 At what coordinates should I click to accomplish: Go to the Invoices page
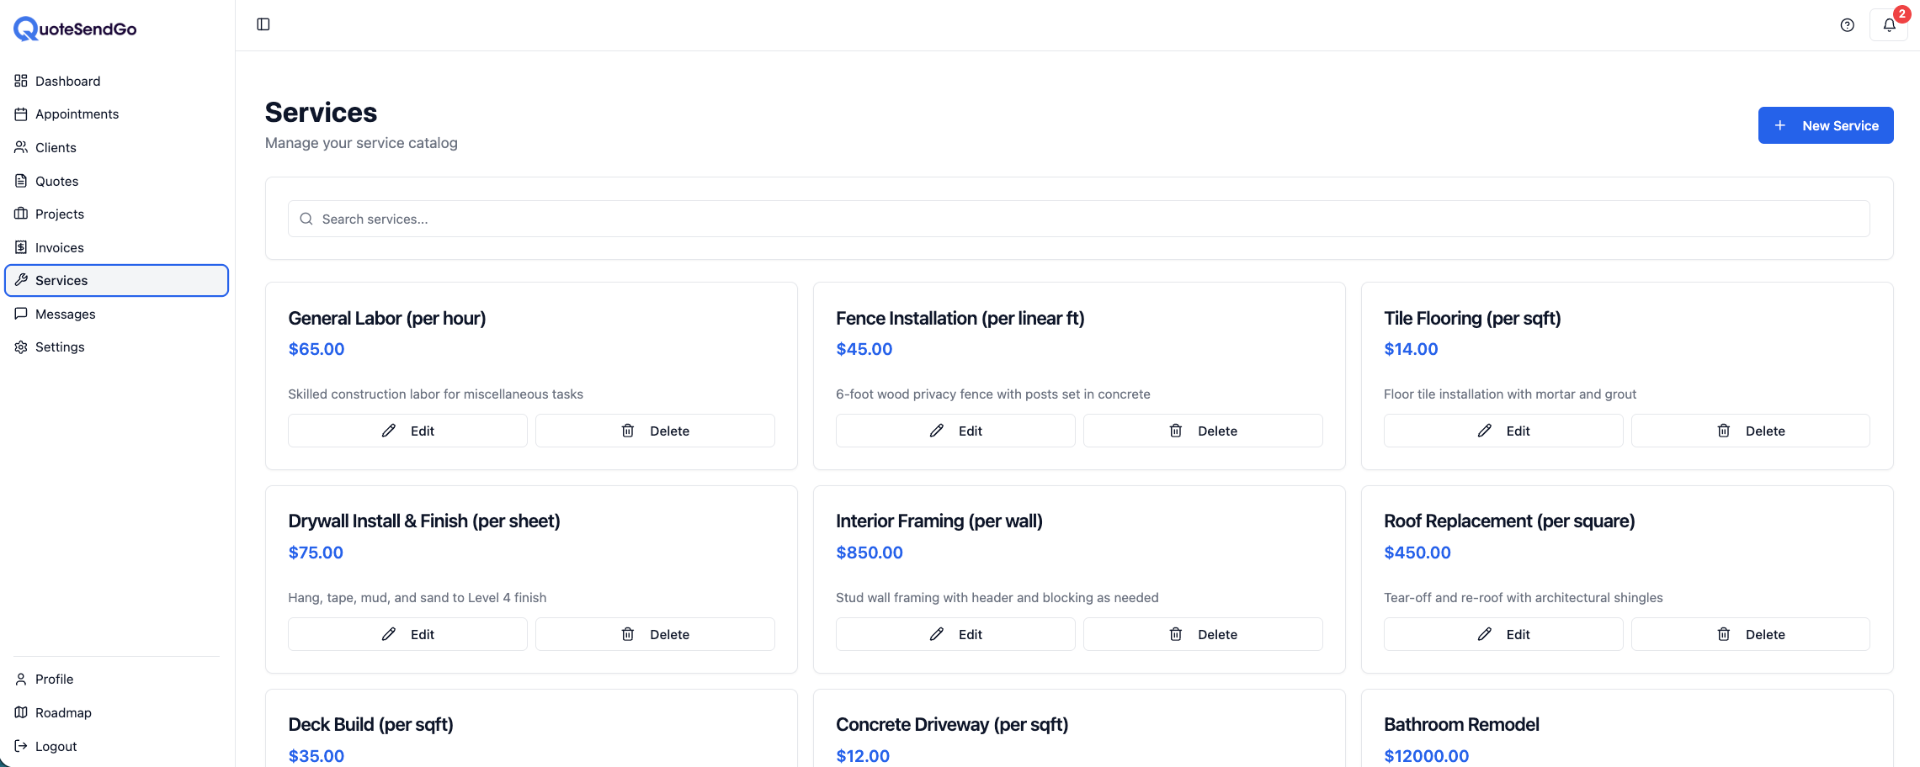pyautogui.click(x=59, y=248)
